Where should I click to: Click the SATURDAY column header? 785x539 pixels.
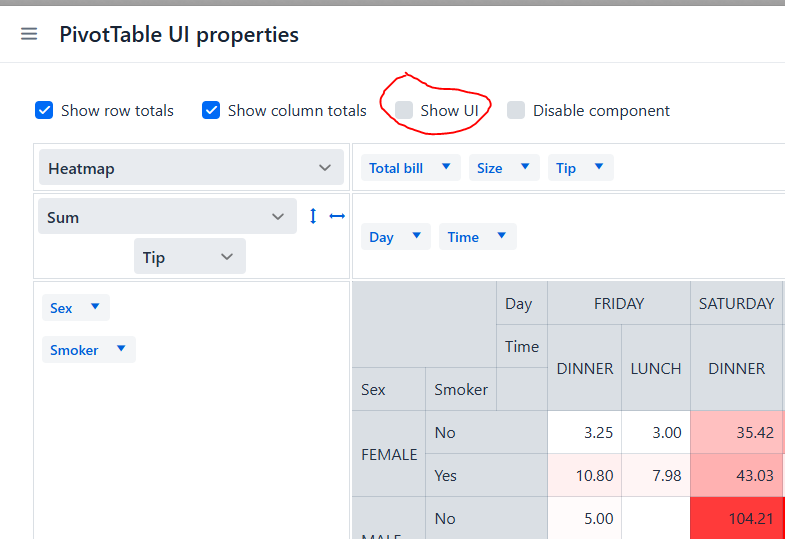coord(736,303)
